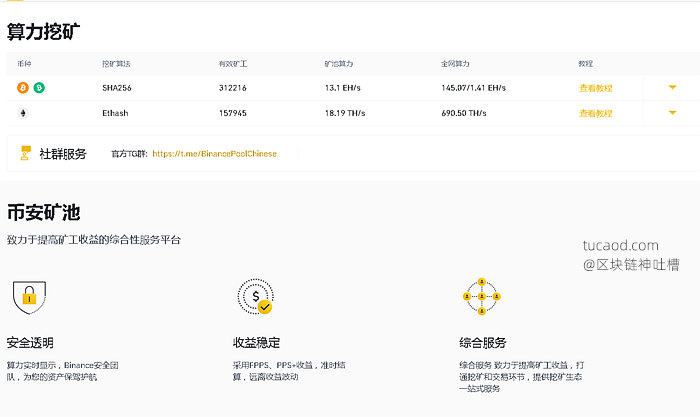
Task: Click the 币安矿池 section heading
Action: coord(43,212)
